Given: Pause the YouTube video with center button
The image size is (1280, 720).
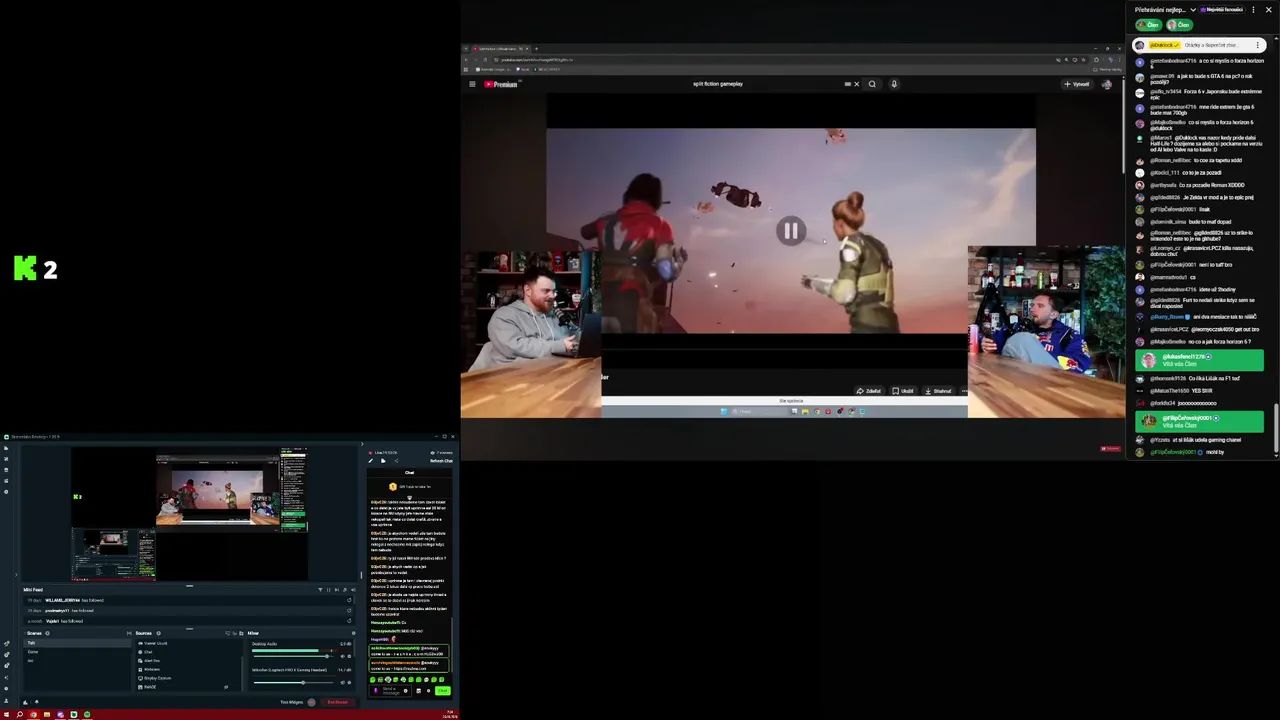Looking at the screenshot, I should point(790,231).
